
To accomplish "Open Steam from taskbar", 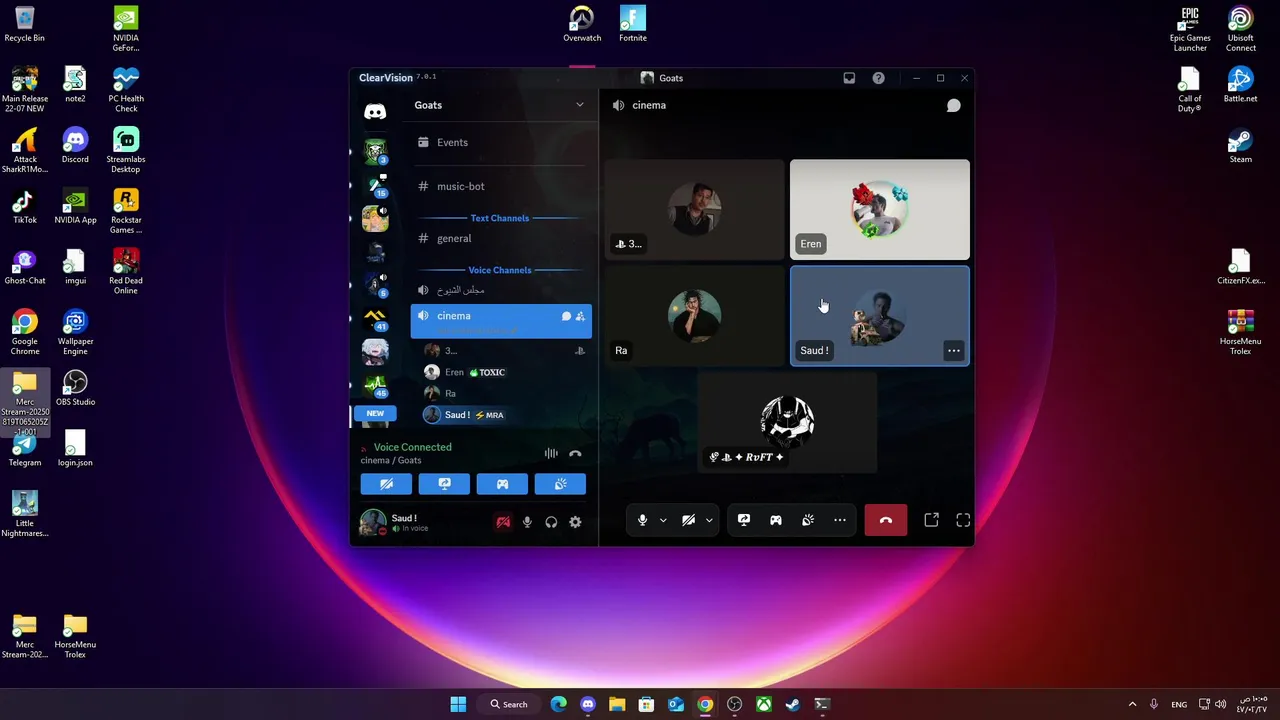I will 793,704.
